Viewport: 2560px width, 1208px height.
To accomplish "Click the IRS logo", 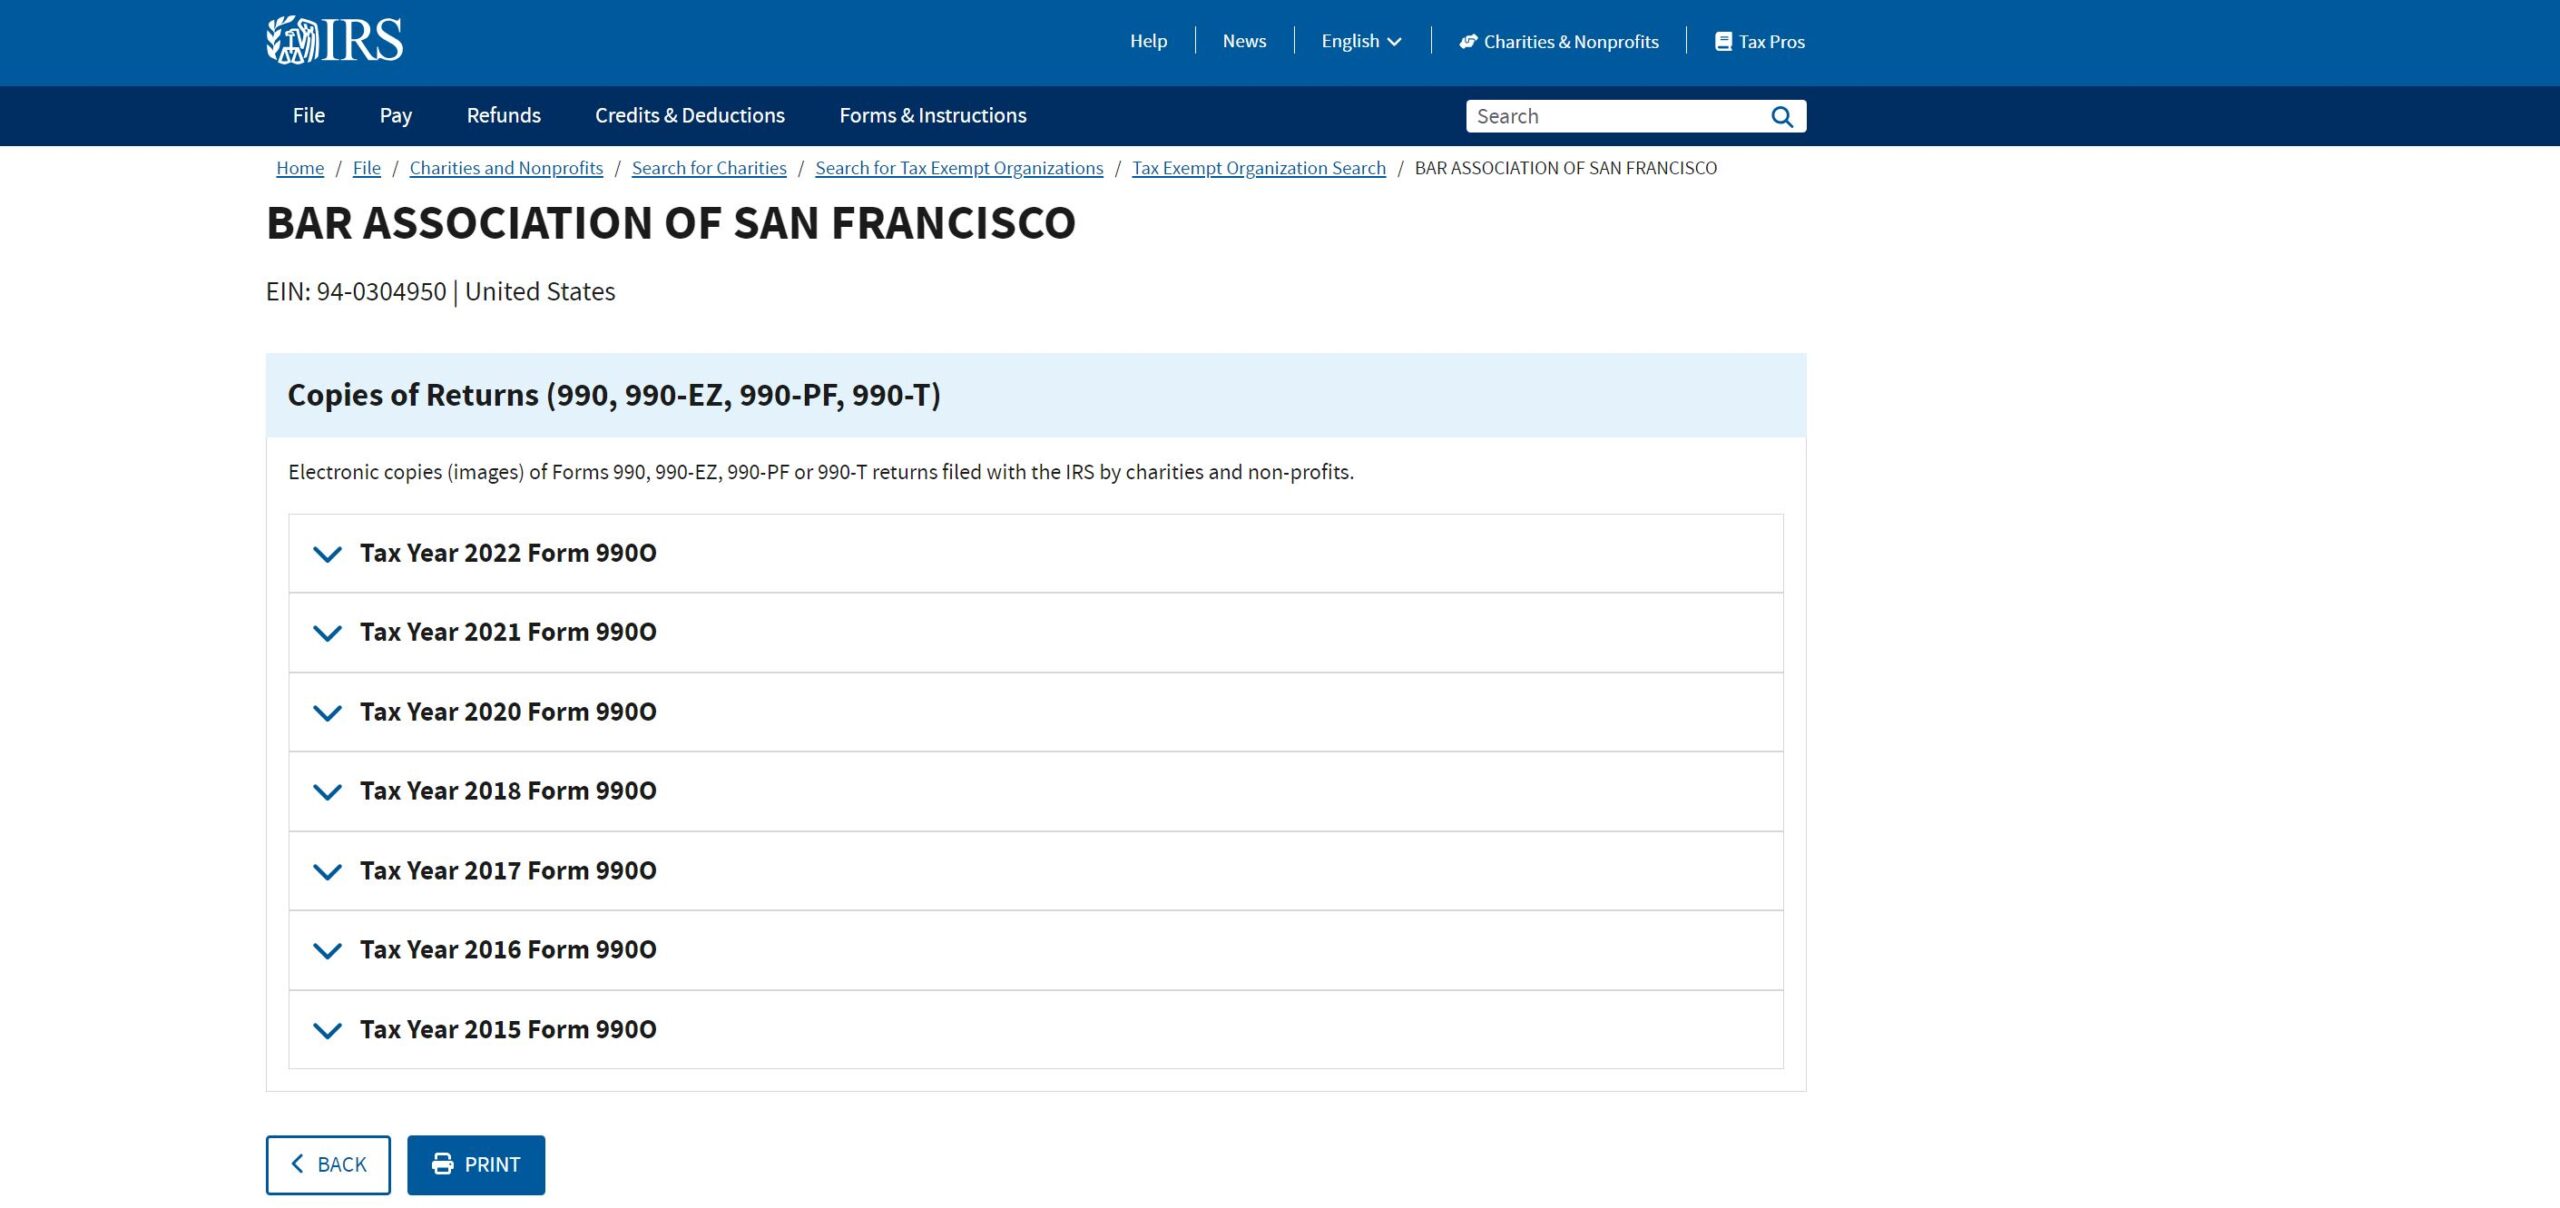I will (x=334, y=40).
